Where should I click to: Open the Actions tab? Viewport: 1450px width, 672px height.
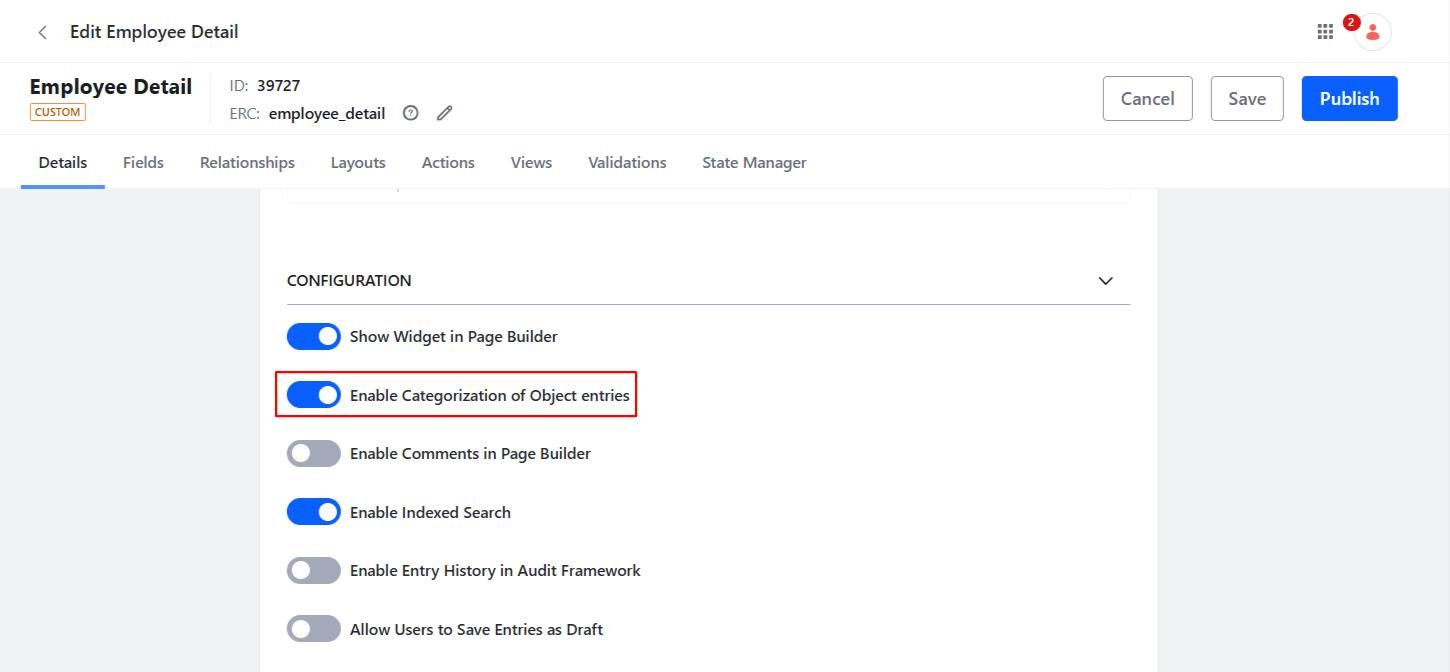[448, 162]
